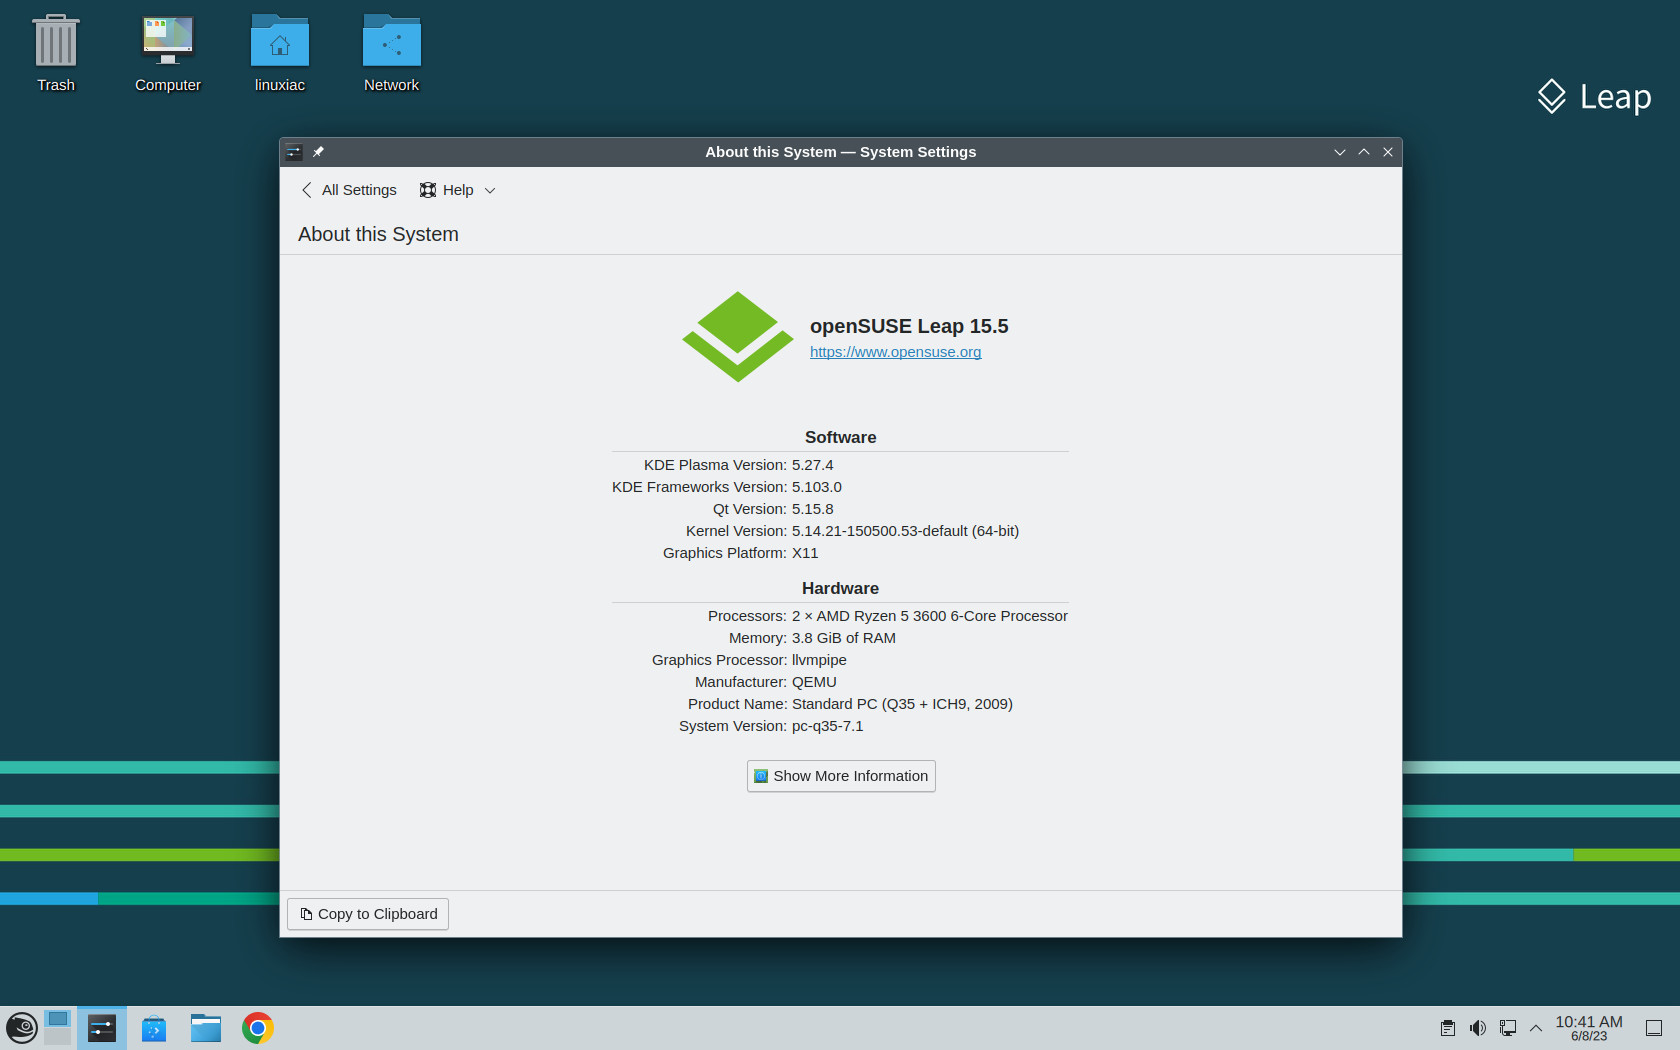Show hidden system tray icons

click(1536, 1028)
